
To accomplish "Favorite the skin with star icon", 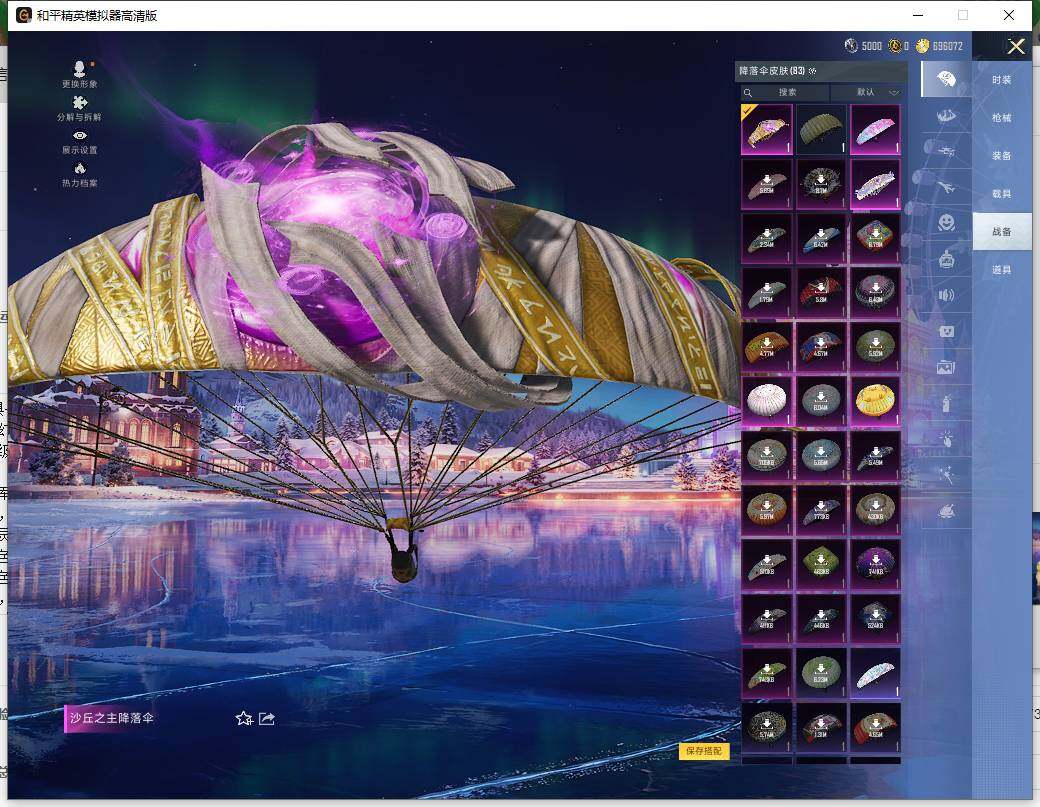I will point(244,718).
